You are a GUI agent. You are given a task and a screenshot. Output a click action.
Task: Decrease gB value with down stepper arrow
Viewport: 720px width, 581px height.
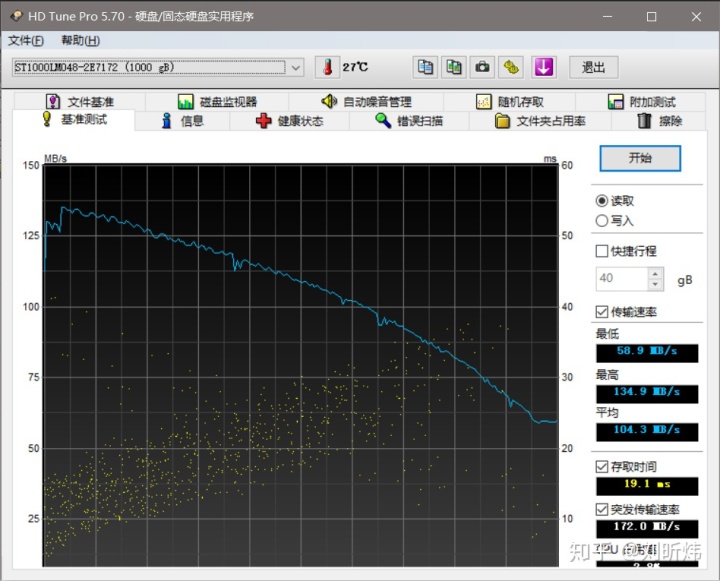pyautogui.click(x=655, y=285)
